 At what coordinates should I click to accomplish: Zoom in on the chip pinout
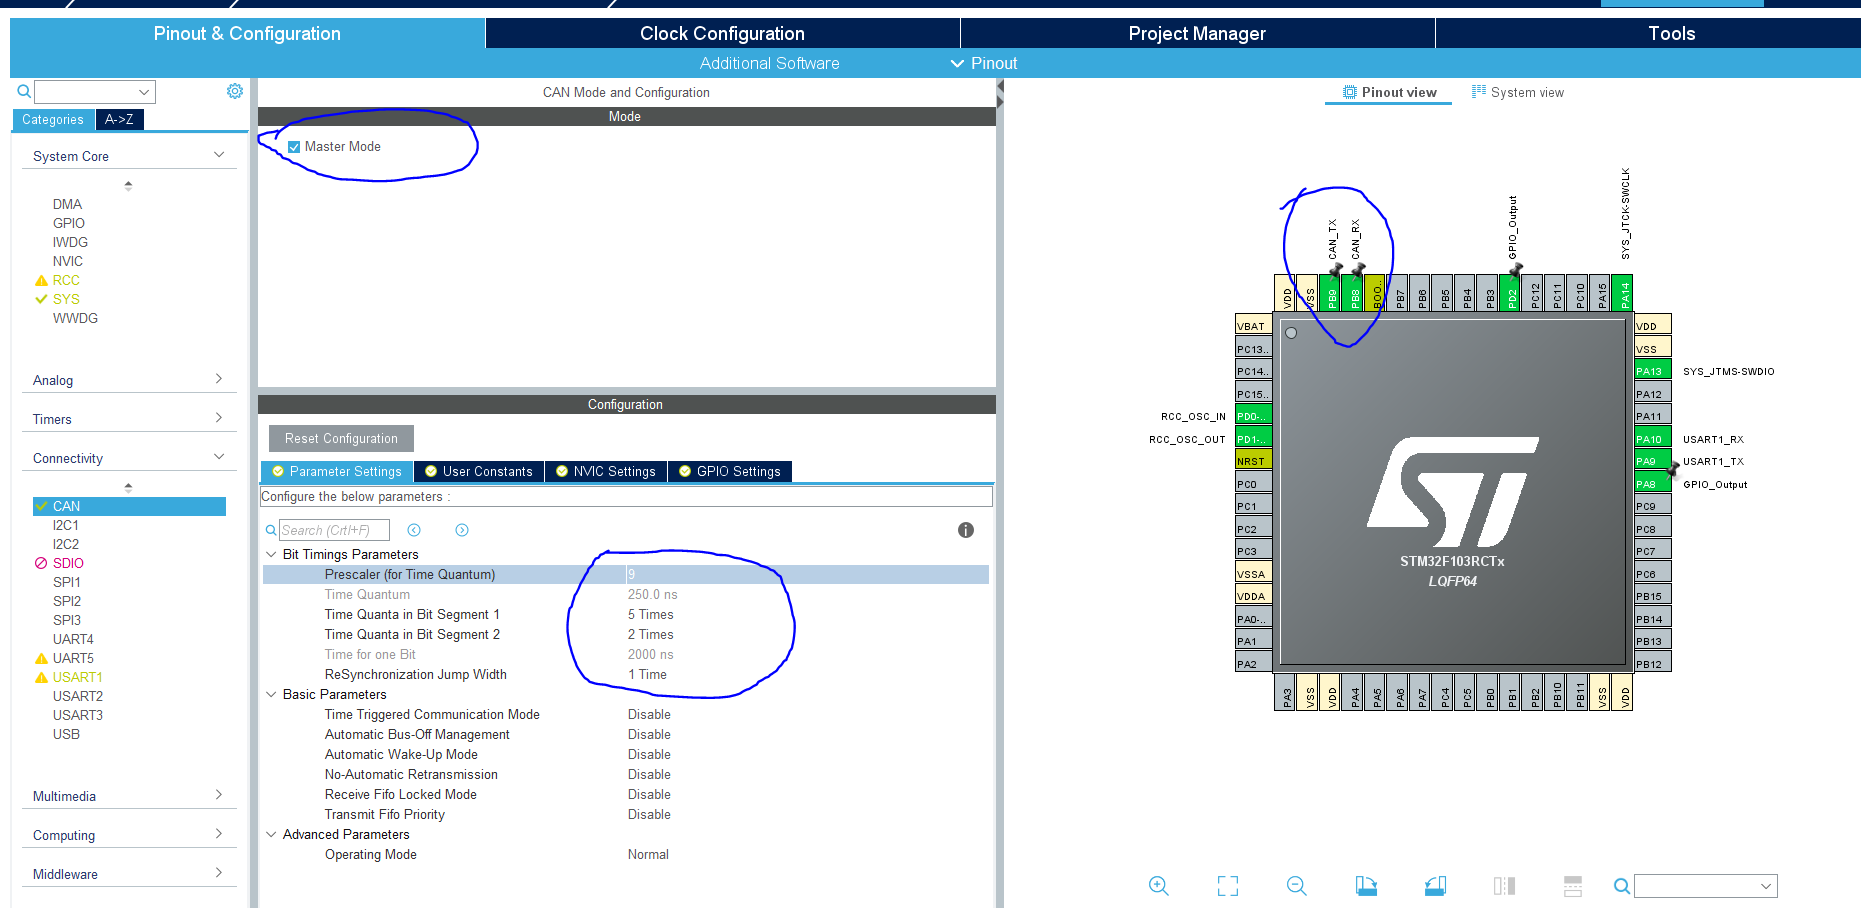tap(1158, 885)
